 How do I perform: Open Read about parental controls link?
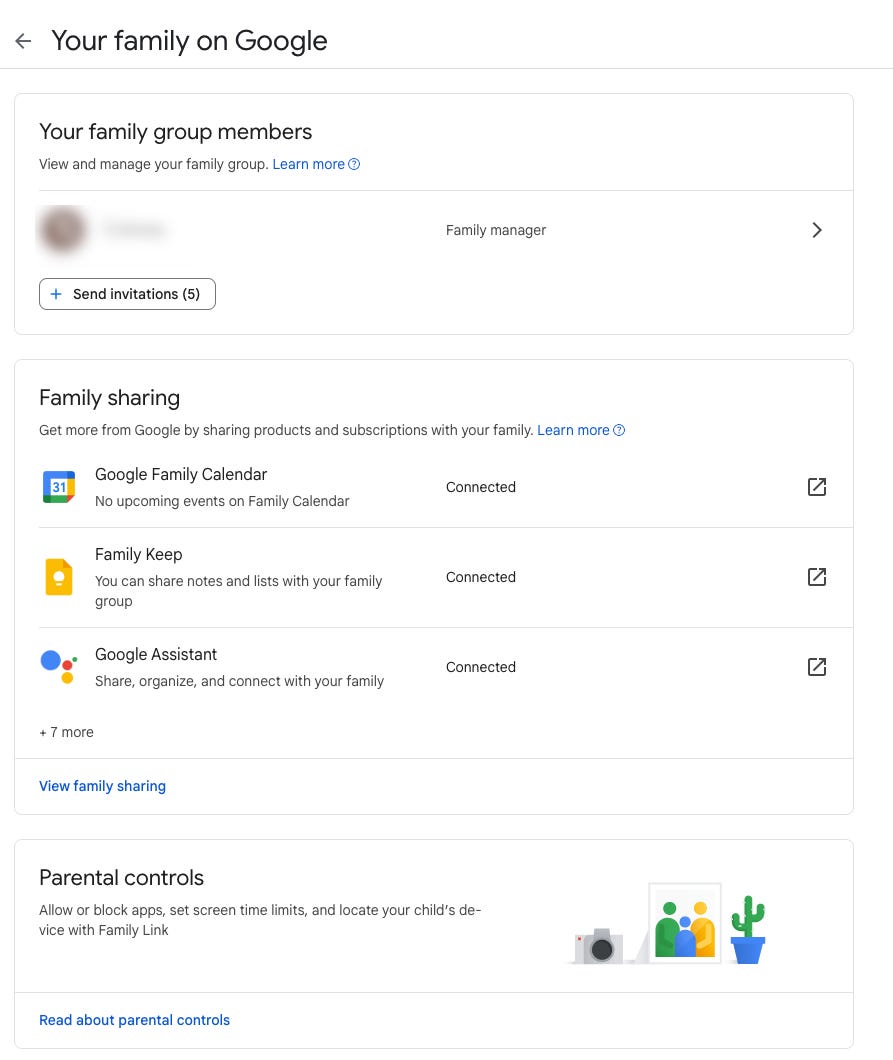pyautogui.click(x=135, y=1020)
